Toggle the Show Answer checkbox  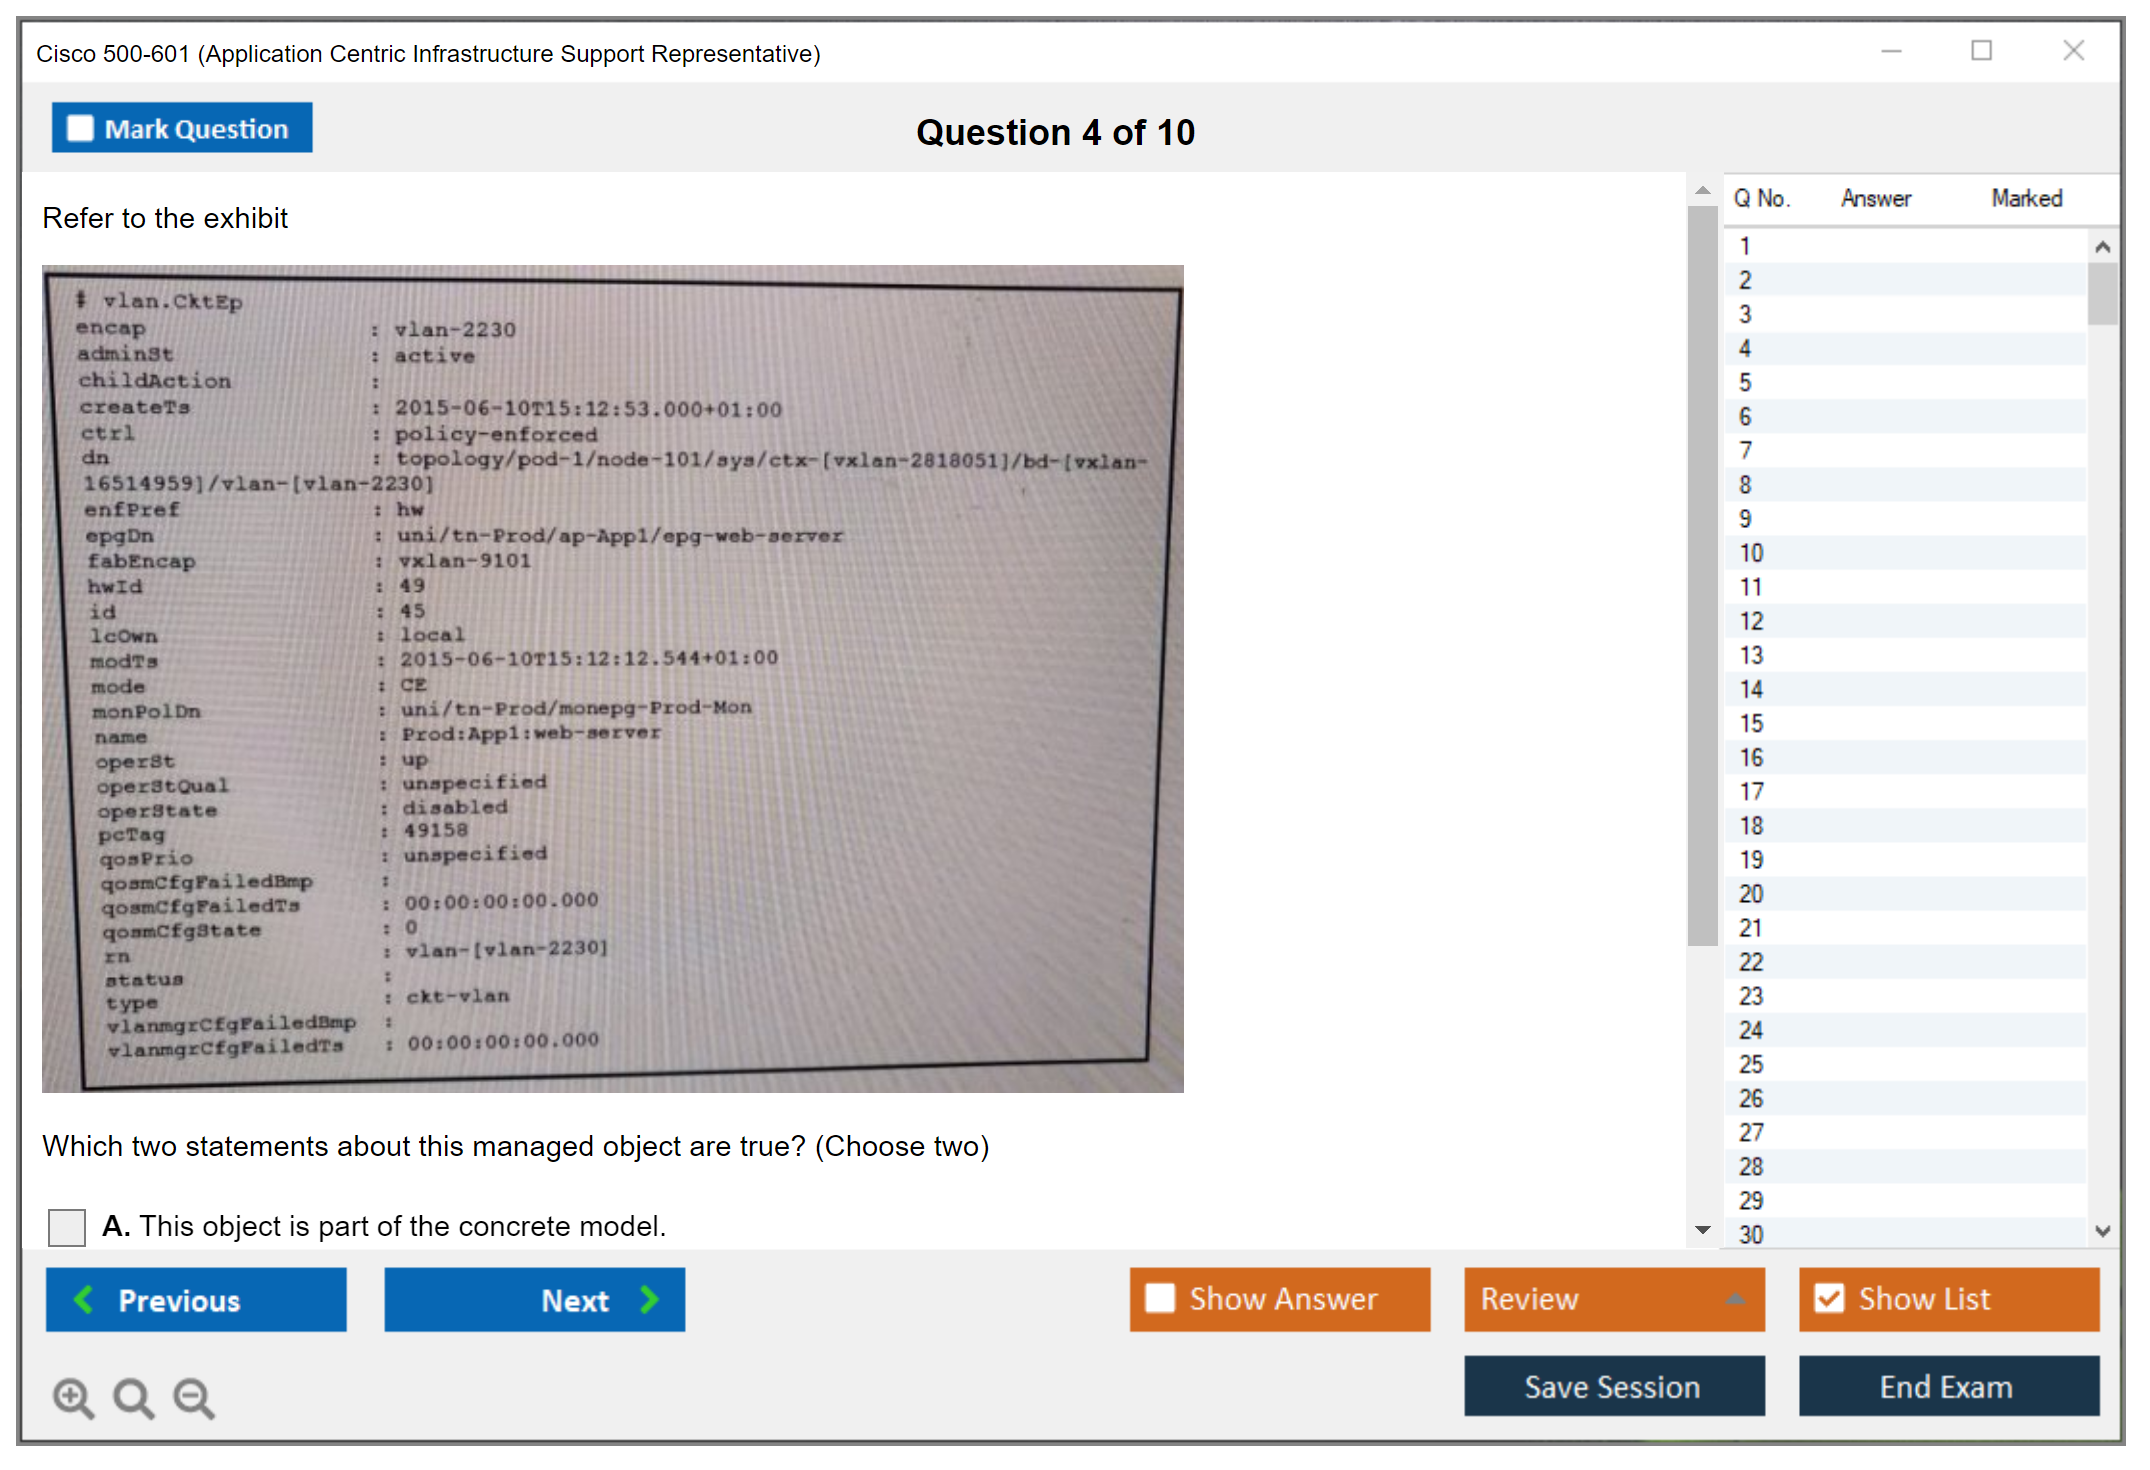1160,1298
